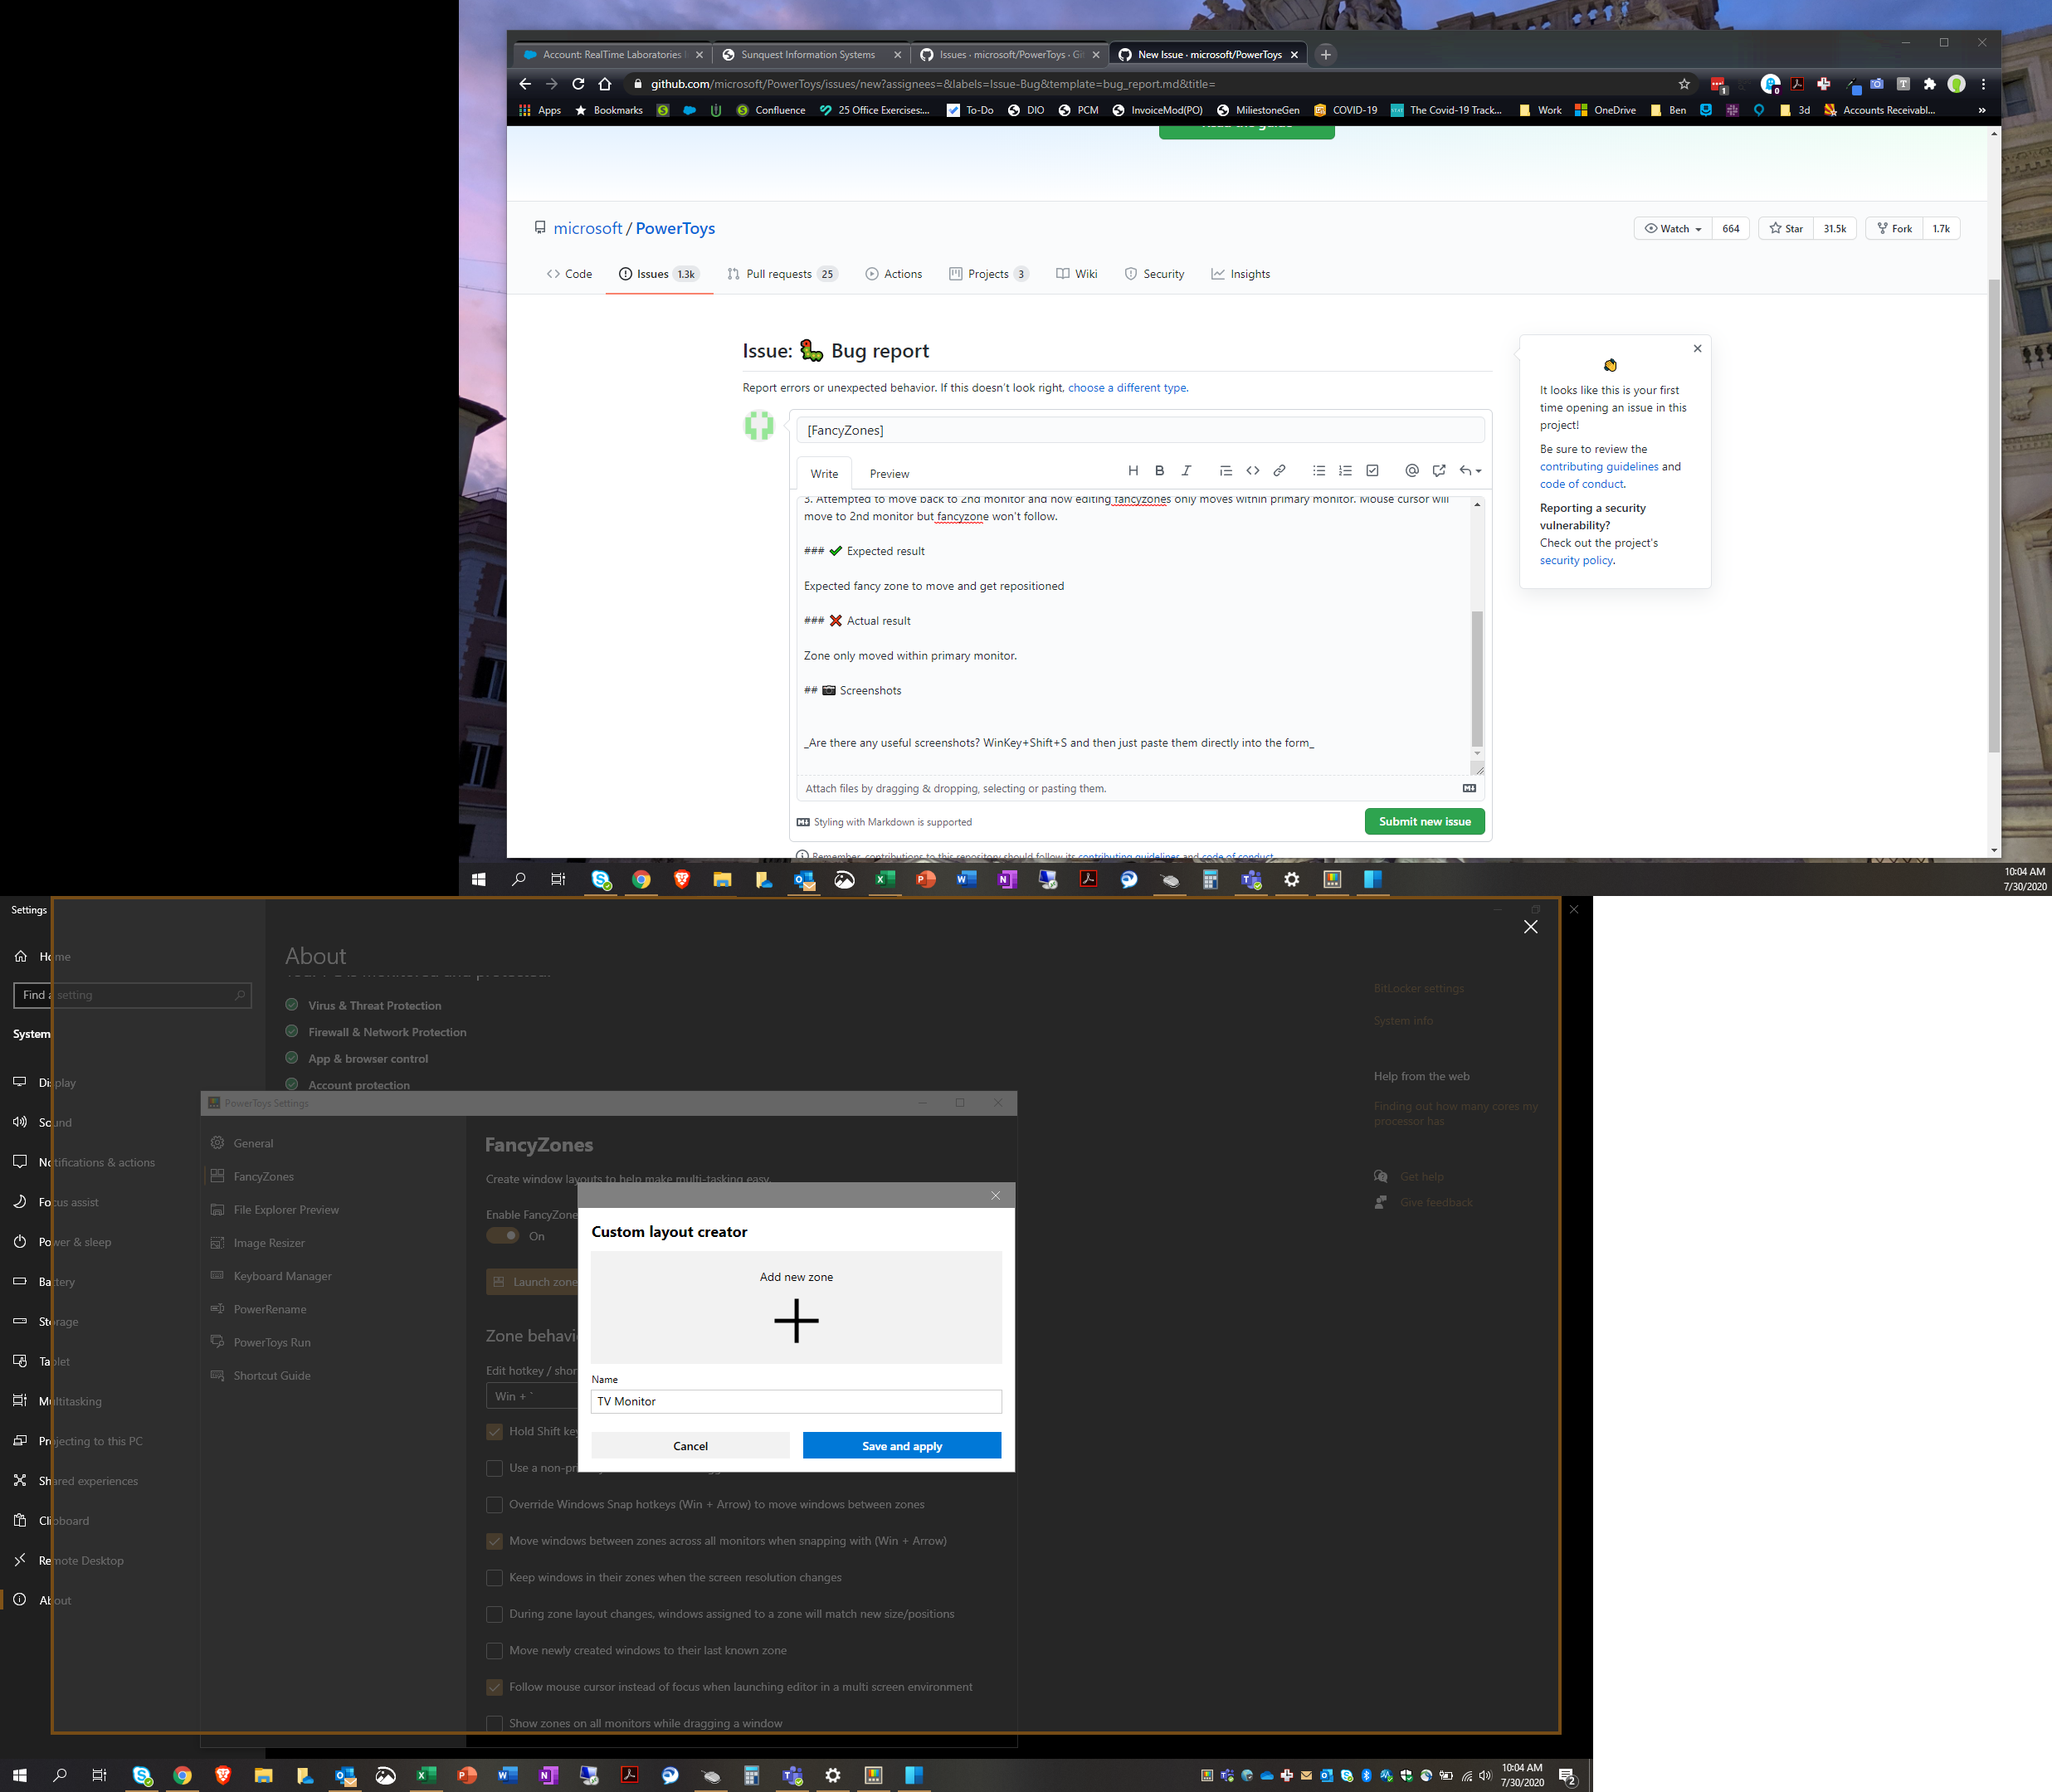Viewport: 2052px width, 1792px height.
Task: Switch to the Preview tab
Action: (x=888, y=473)
